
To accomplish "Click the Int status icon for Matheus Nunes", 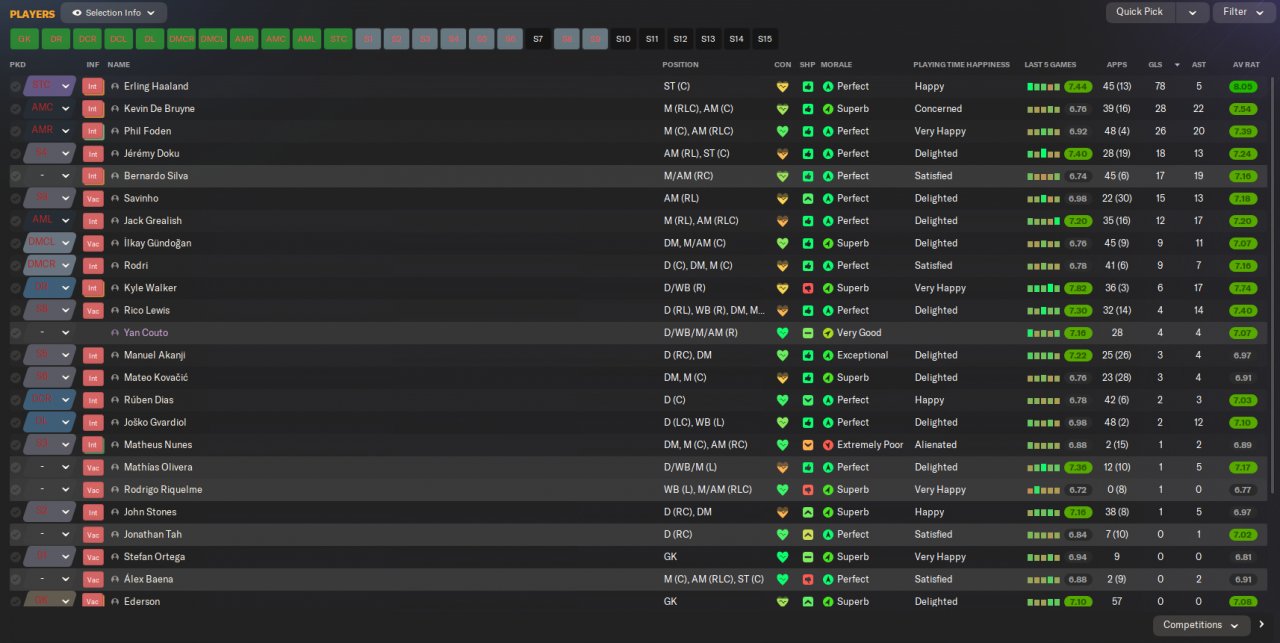I will [93, 445].
